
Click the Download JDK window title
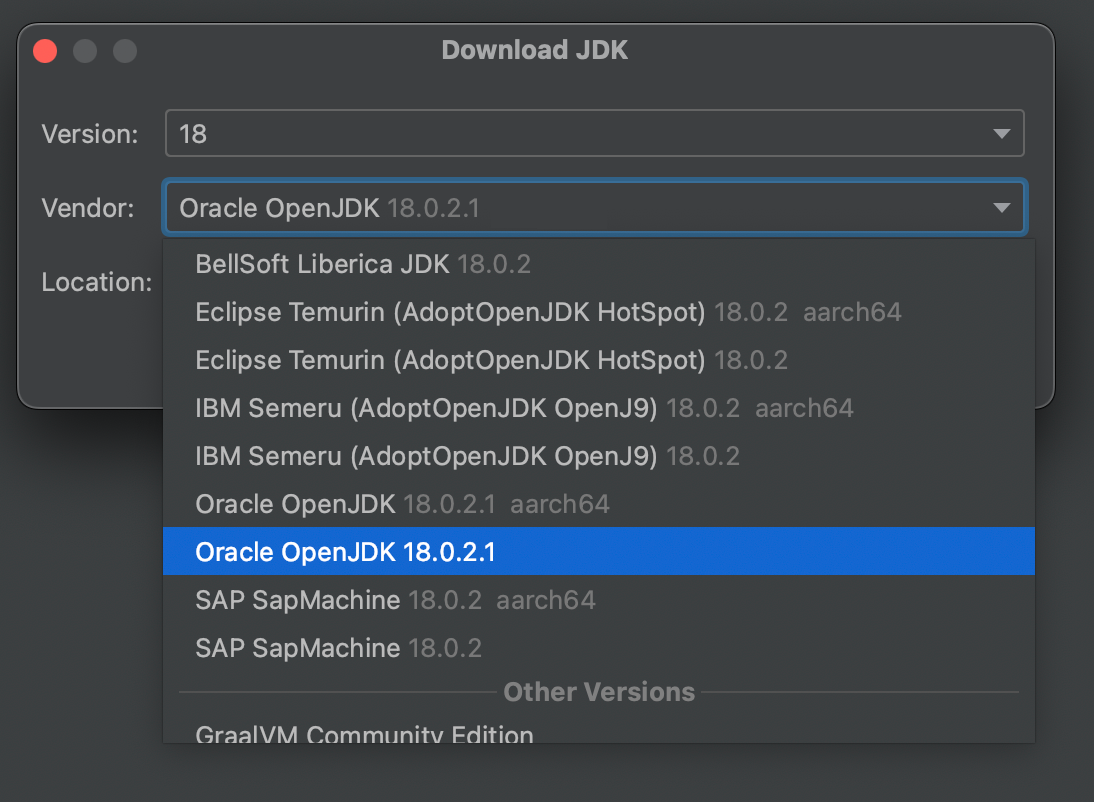tap(534, 50)
